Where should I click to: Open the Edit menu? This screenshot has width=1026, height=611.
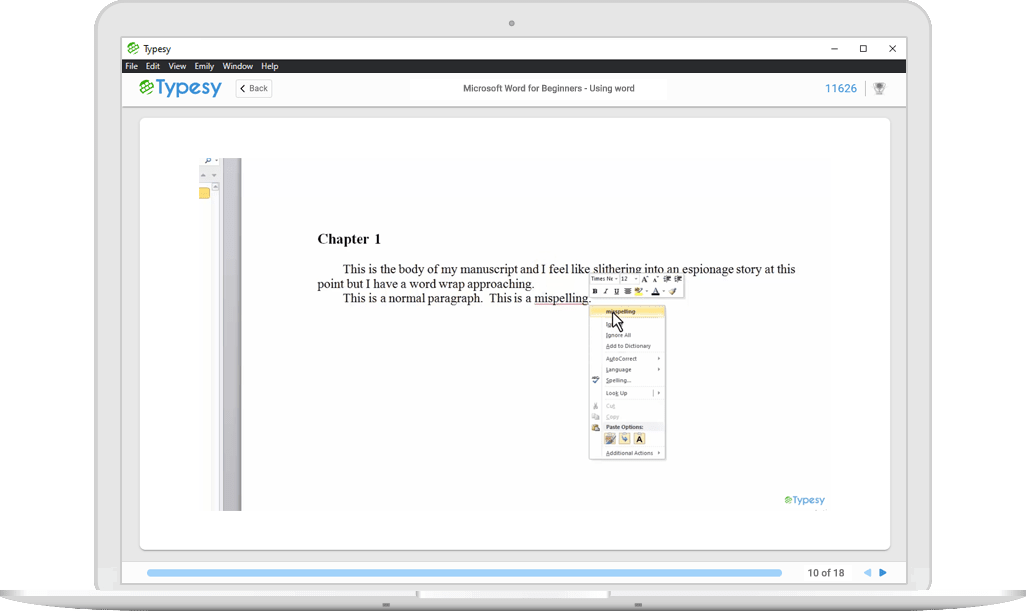tap(152, 66)
